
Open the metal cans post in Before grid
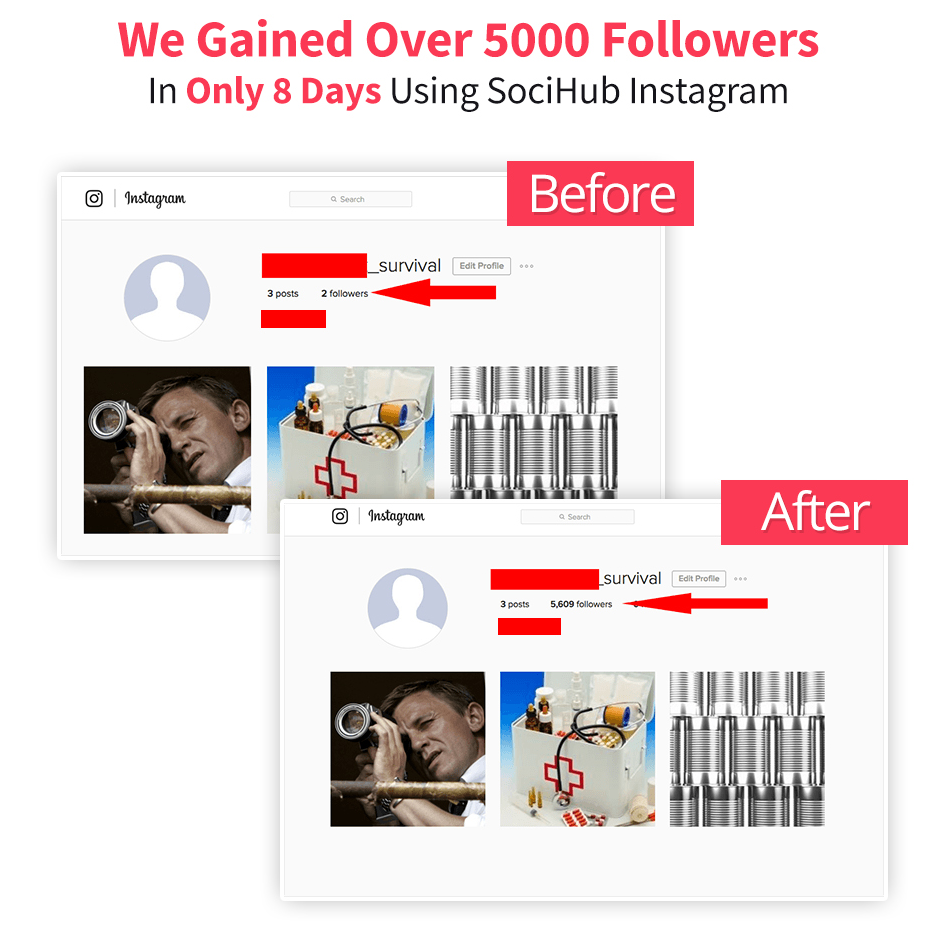click(534, 432)
